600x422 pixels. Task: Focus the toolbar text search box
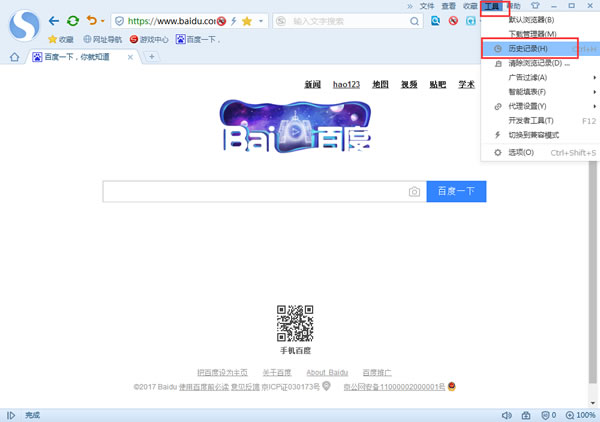pyautogui.click(x=348, y=21)
